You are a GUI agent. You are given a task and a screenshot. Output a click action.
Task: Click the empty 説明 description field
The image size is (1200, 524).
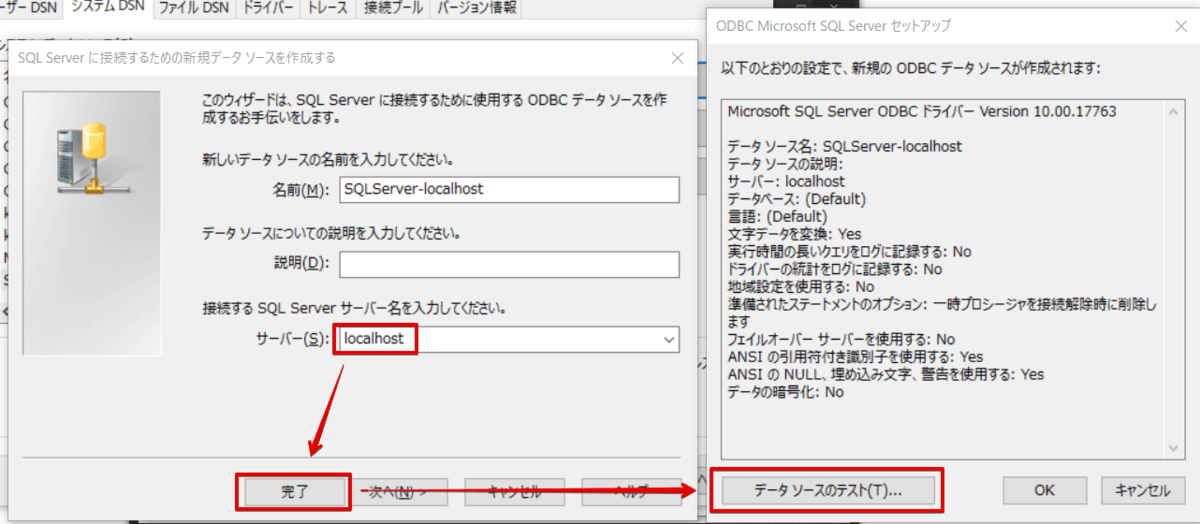click(509, 264)
